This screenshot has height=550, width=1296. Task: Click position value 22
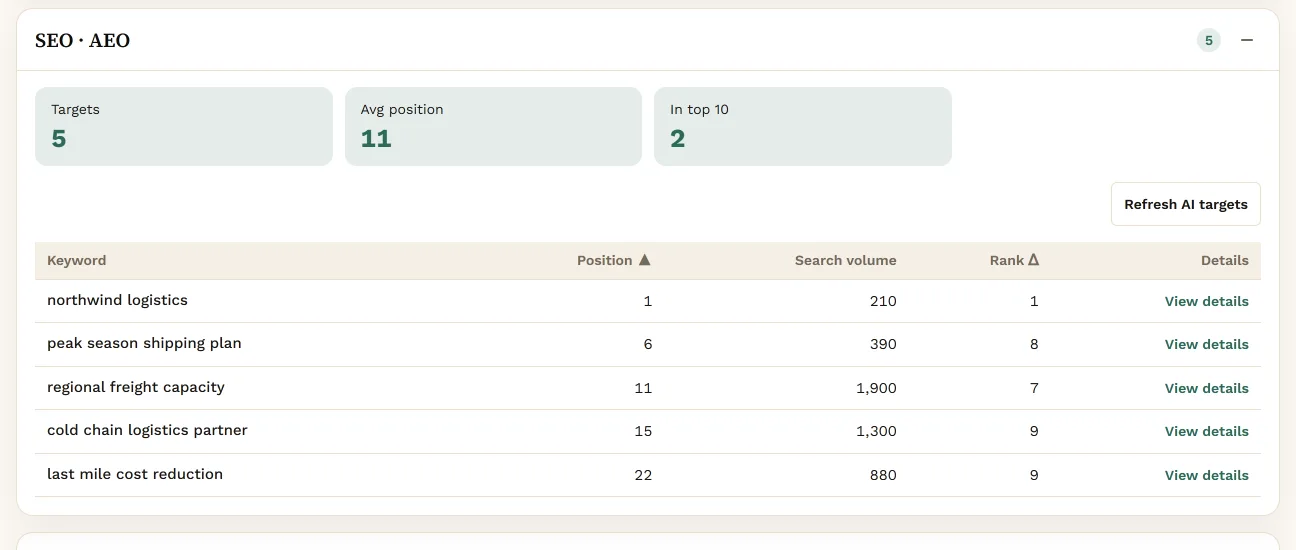pyautogui.click(x=643, y=475)
